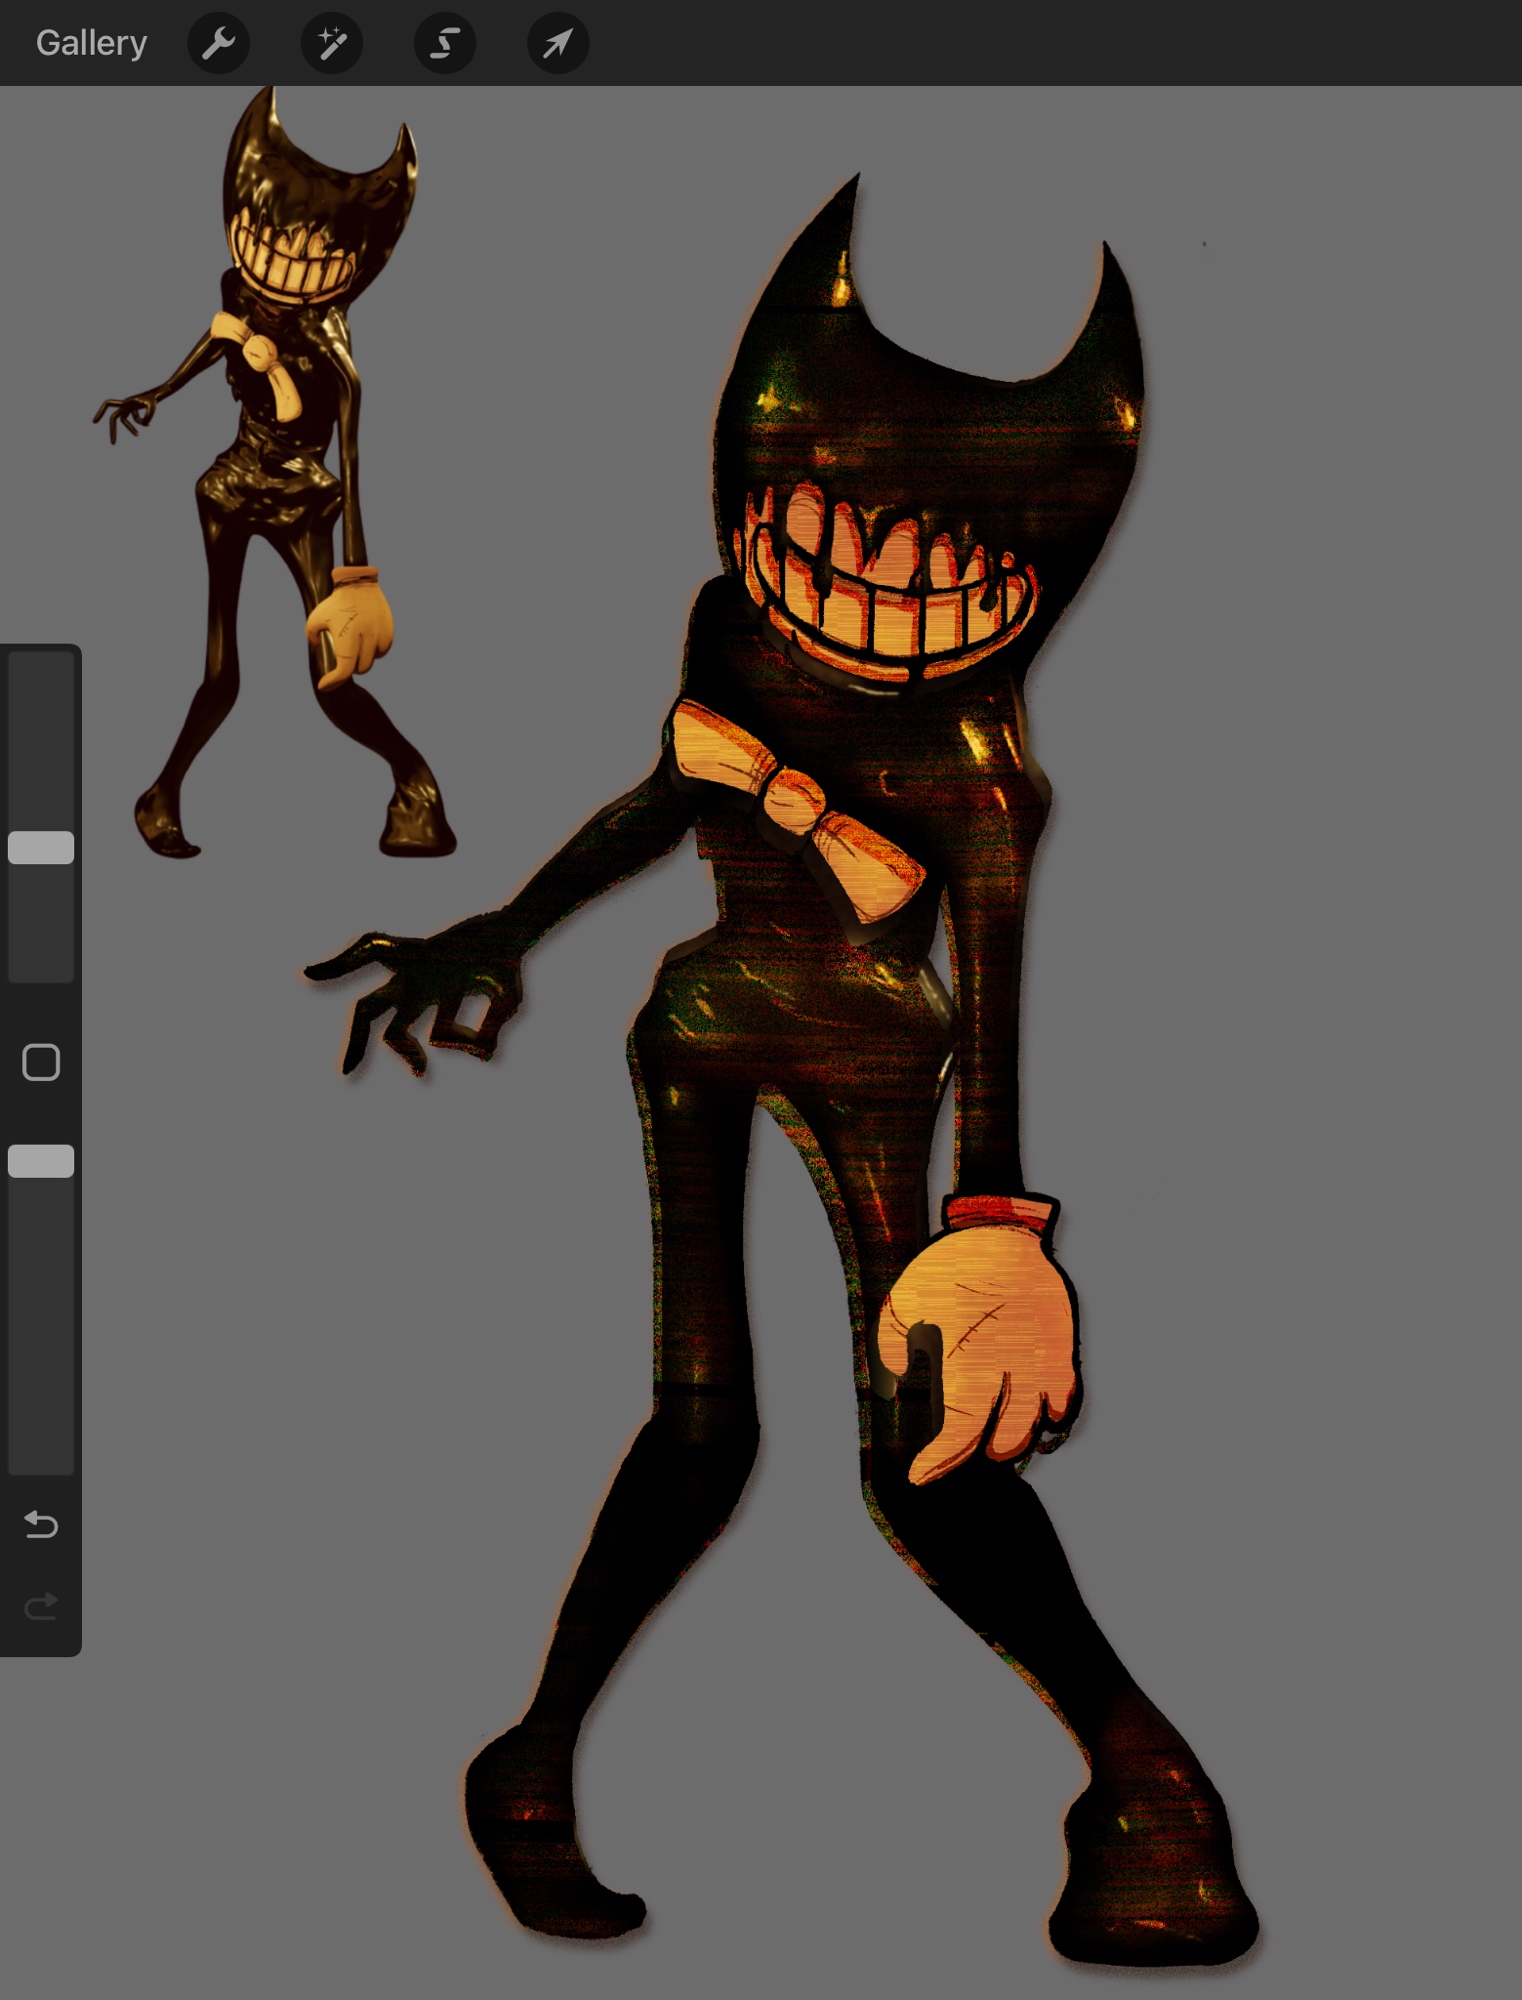Open the Actions wrench menu
This screenshot has height=2000, width=1522.
tap(218, 43)
